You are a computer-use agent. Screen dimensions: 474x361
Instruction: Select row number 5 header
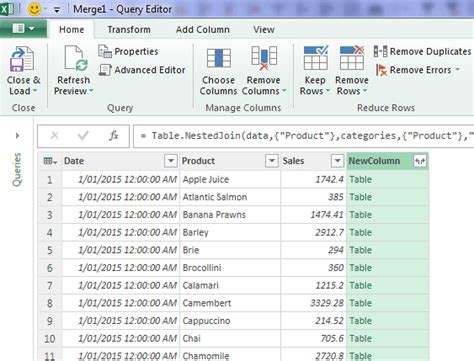pos(50,250)
